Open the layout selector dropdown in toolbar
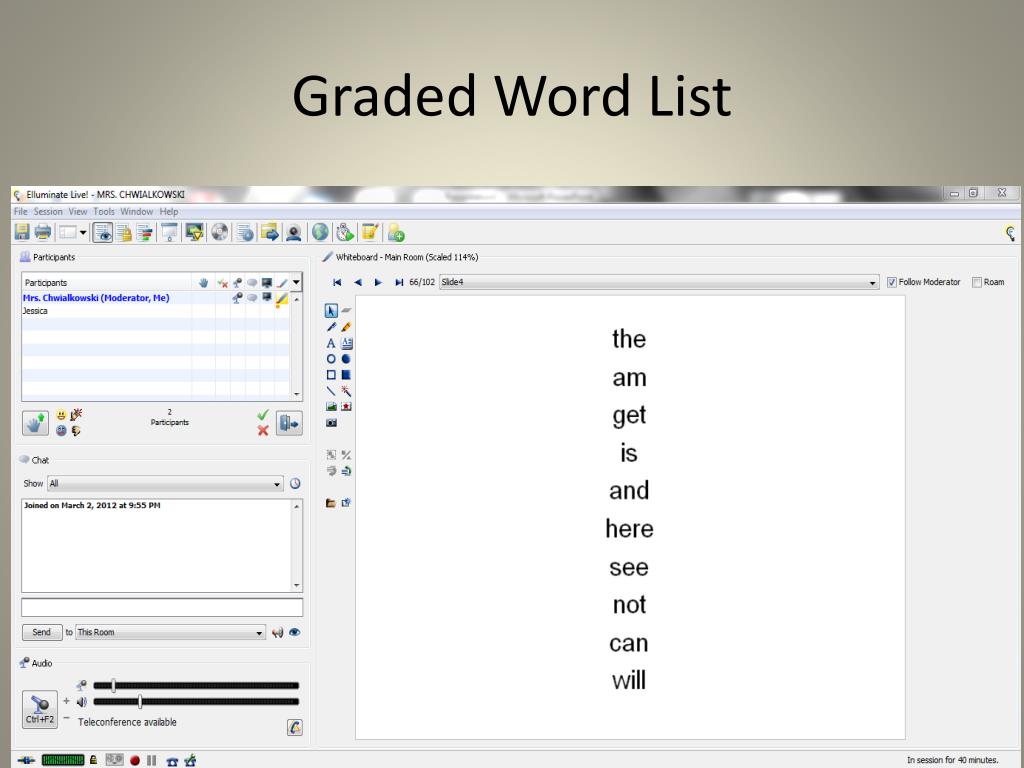1024x768 pixels. click(72, 232)
